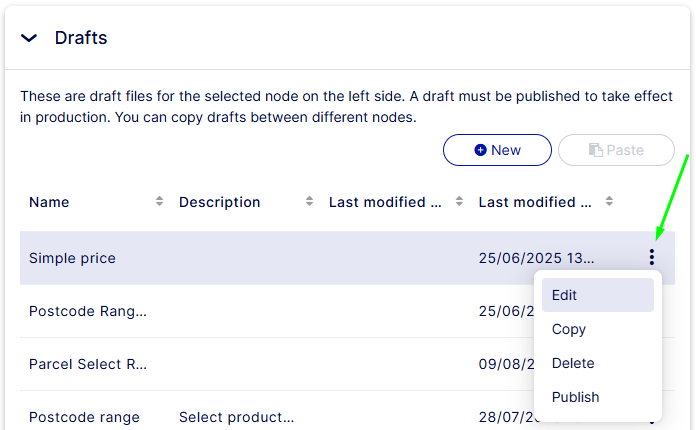Sort by the Name column arrows
This screenshot has width=696, height=430.
point(160,202)
